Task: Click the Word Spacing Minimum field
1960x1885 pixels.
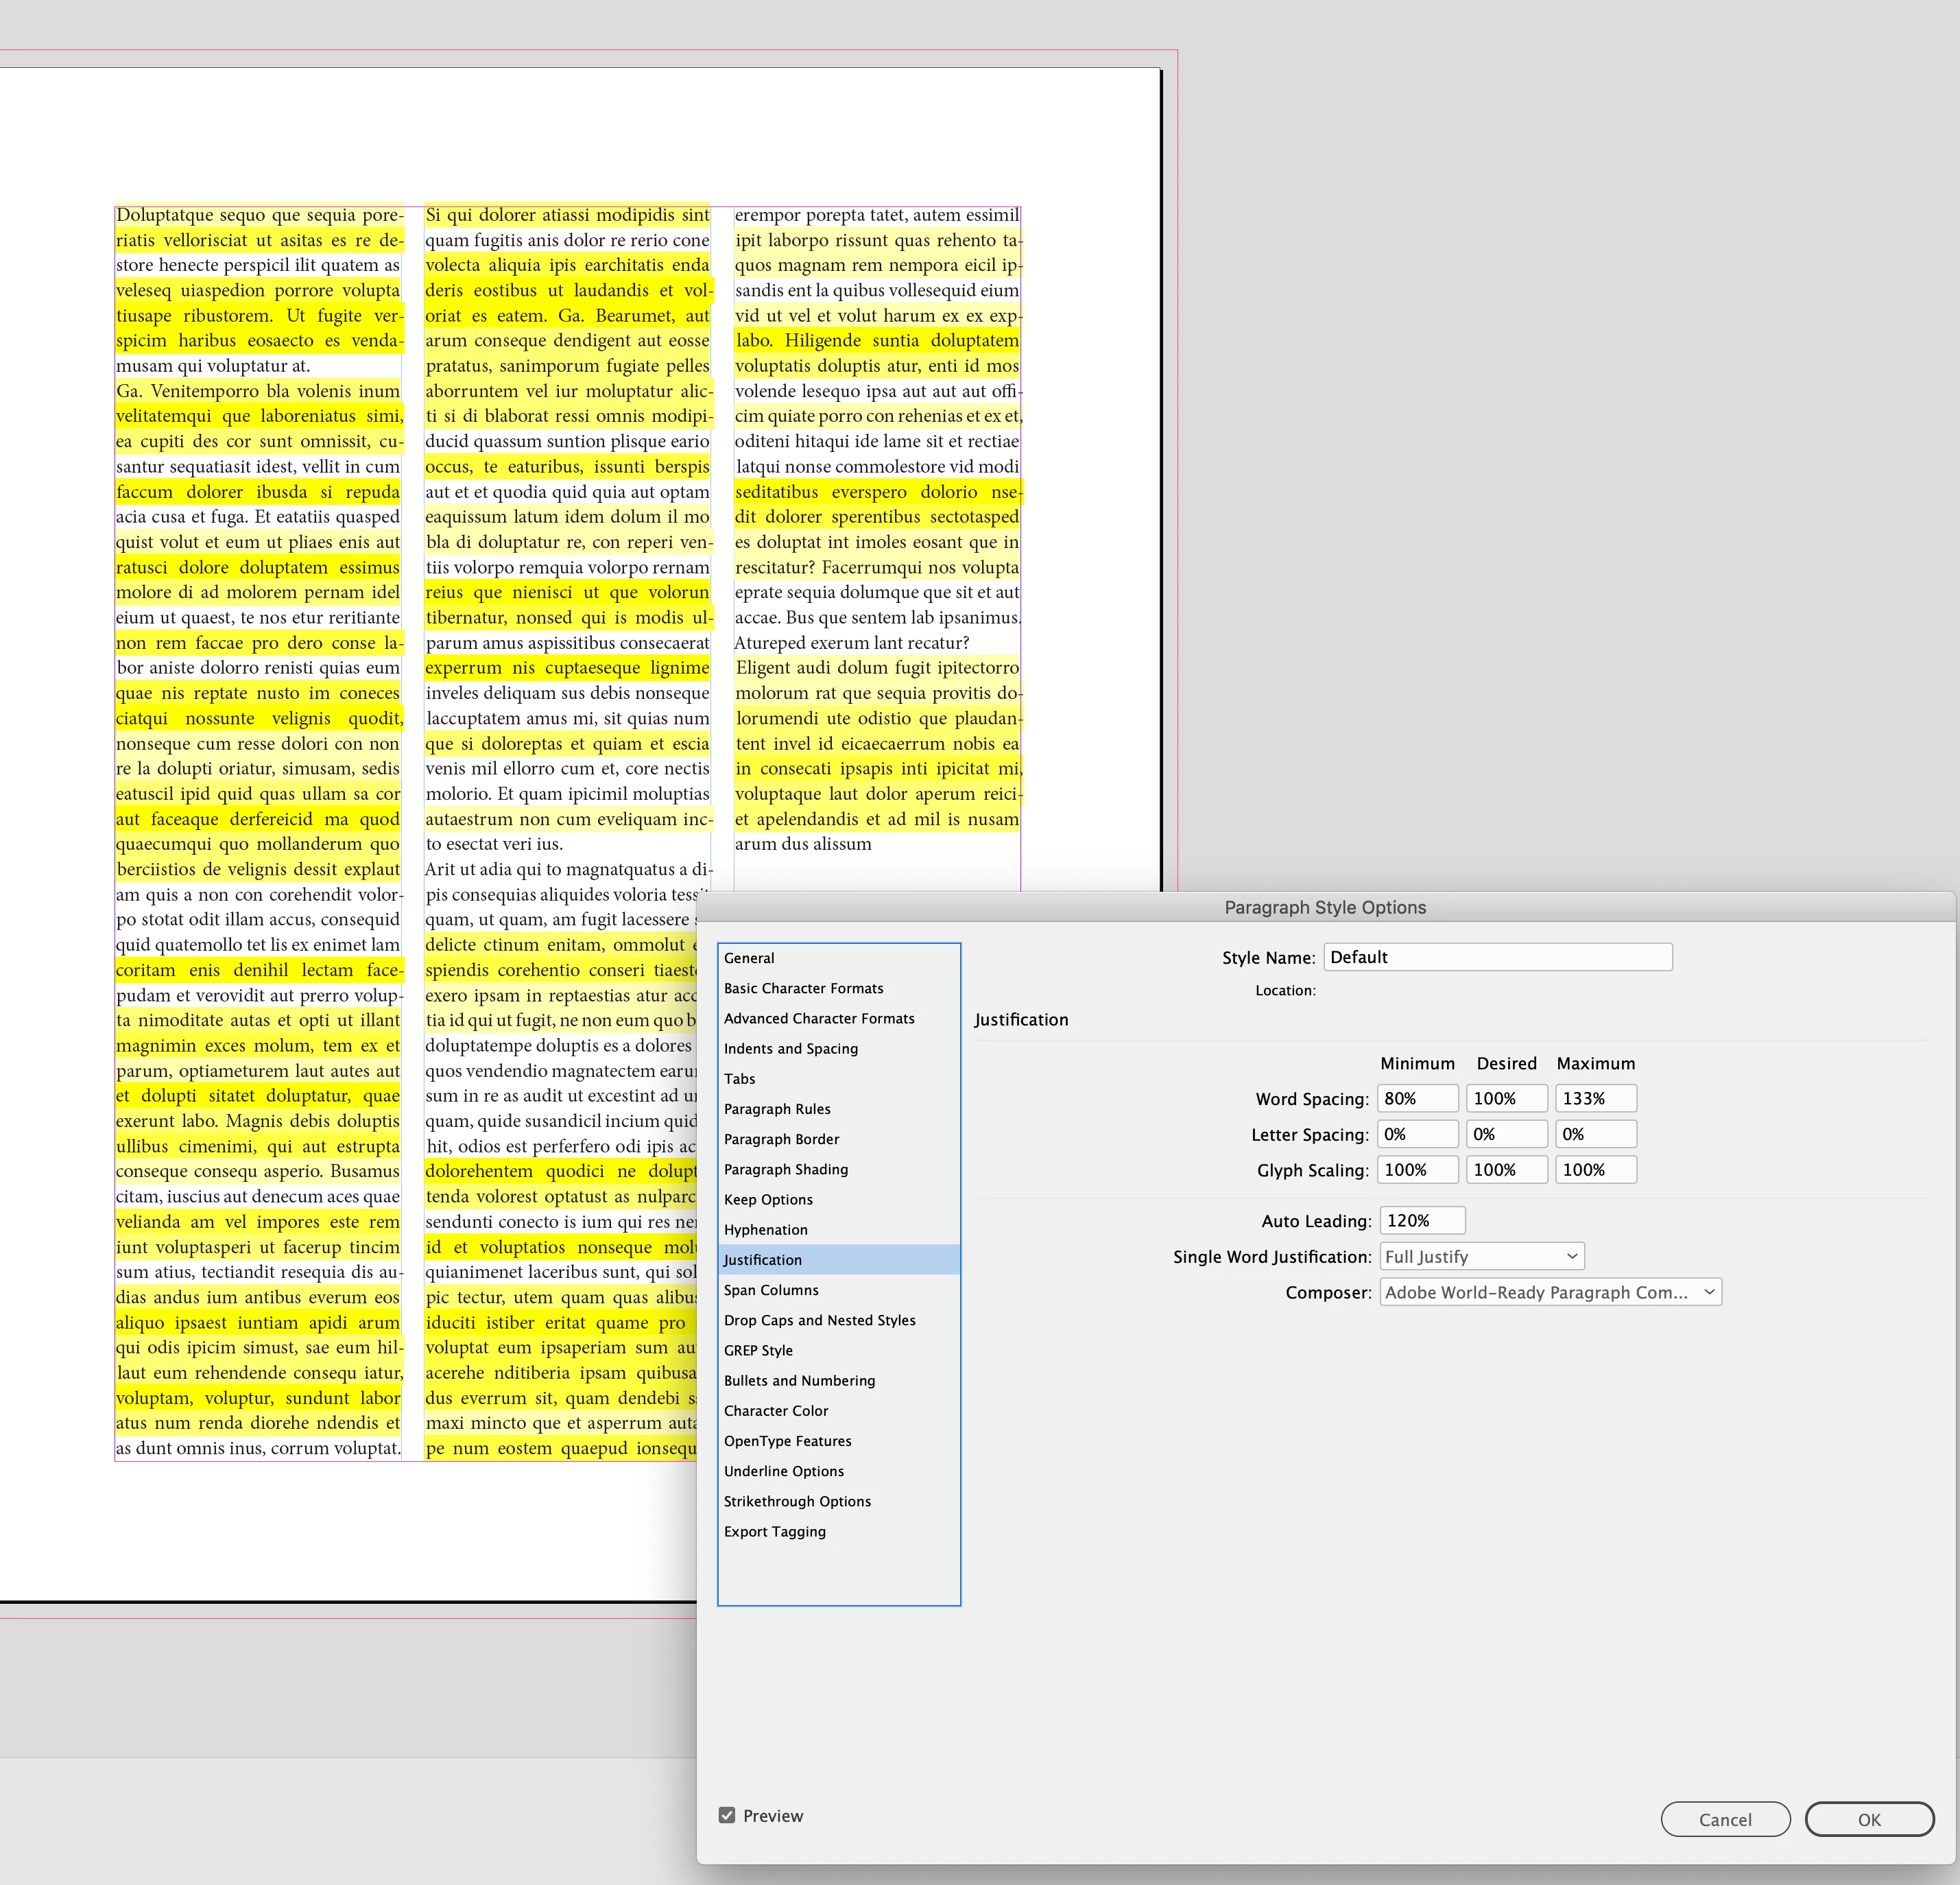Action: (x=1416, y=1098)
